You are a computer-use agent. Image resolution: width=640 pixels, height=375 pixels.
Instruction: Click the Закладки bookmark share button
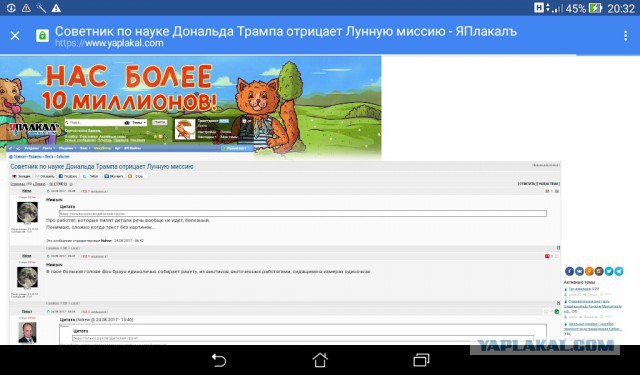coord(21,176)
